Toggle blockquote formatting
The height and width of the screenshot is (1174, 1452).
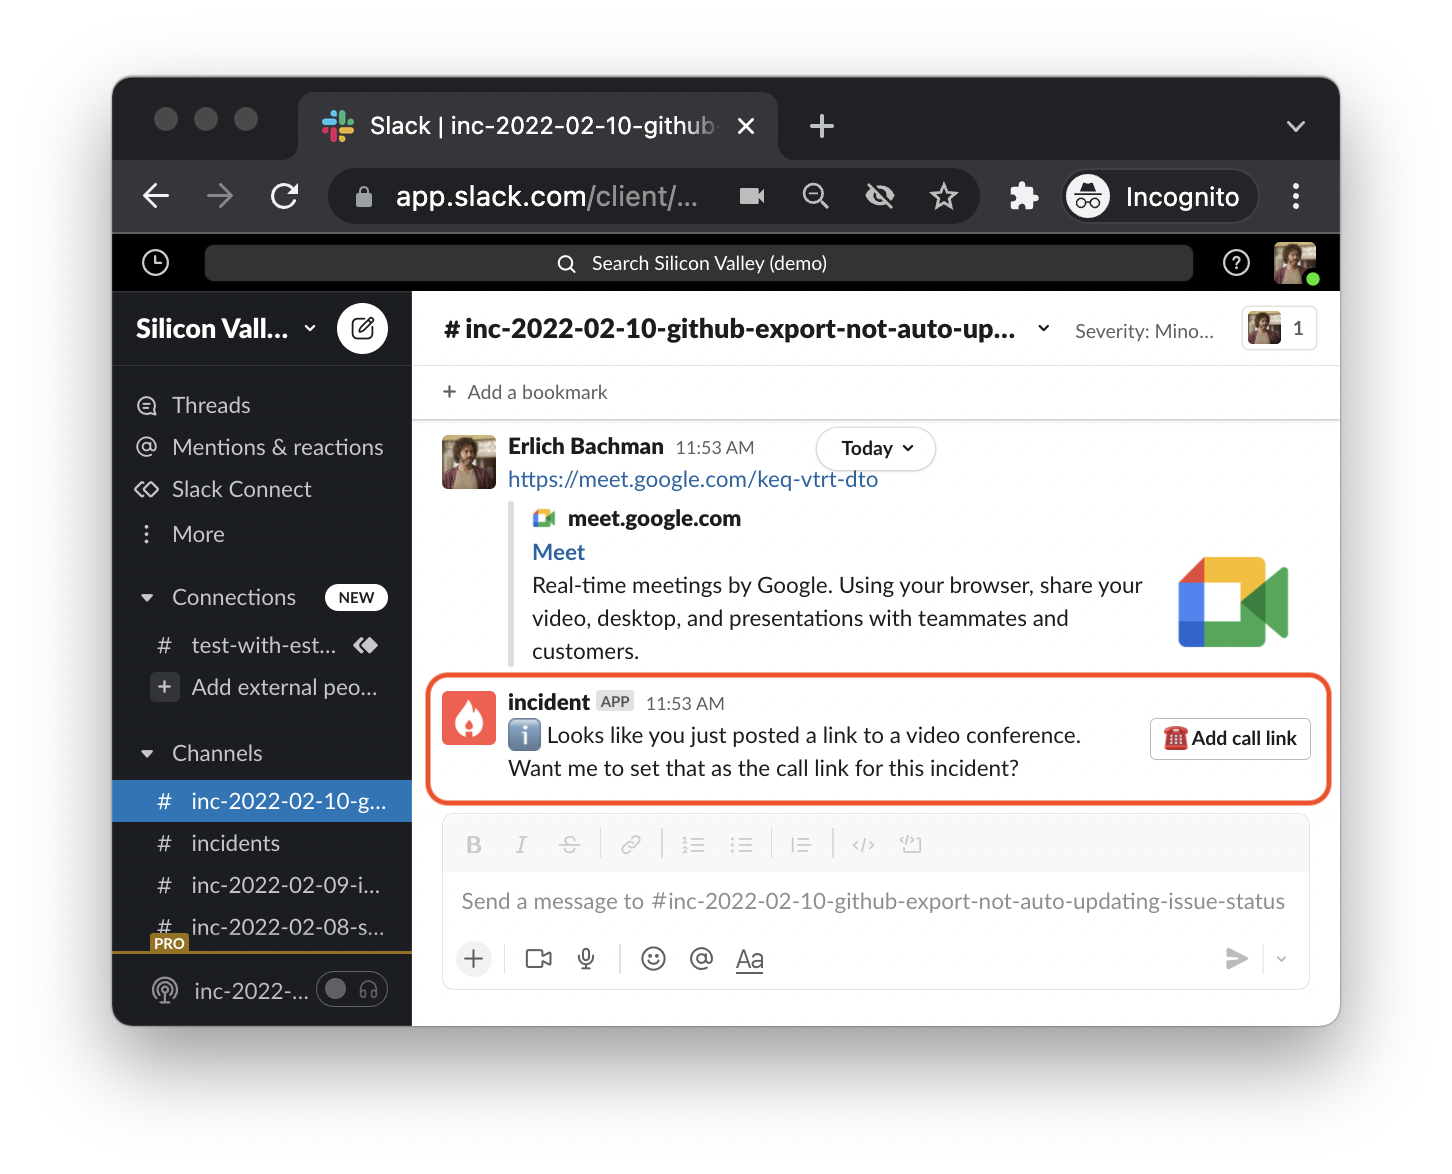[x=801, y=845]
